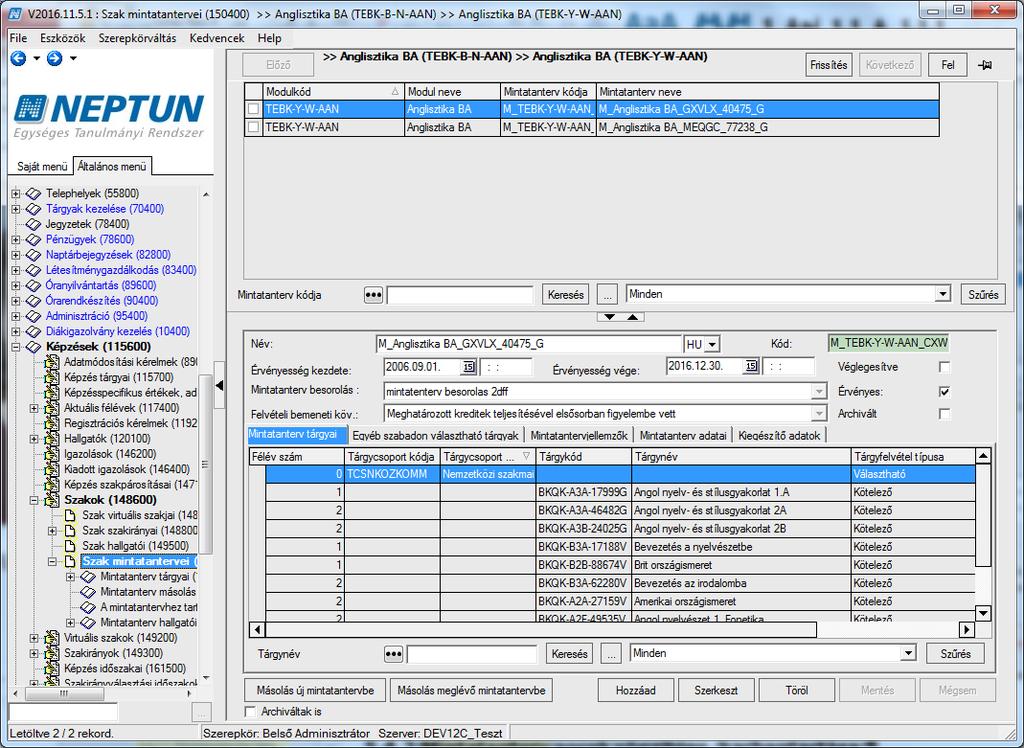Collapse the left menu panel arrow

[x=219, y=385]
